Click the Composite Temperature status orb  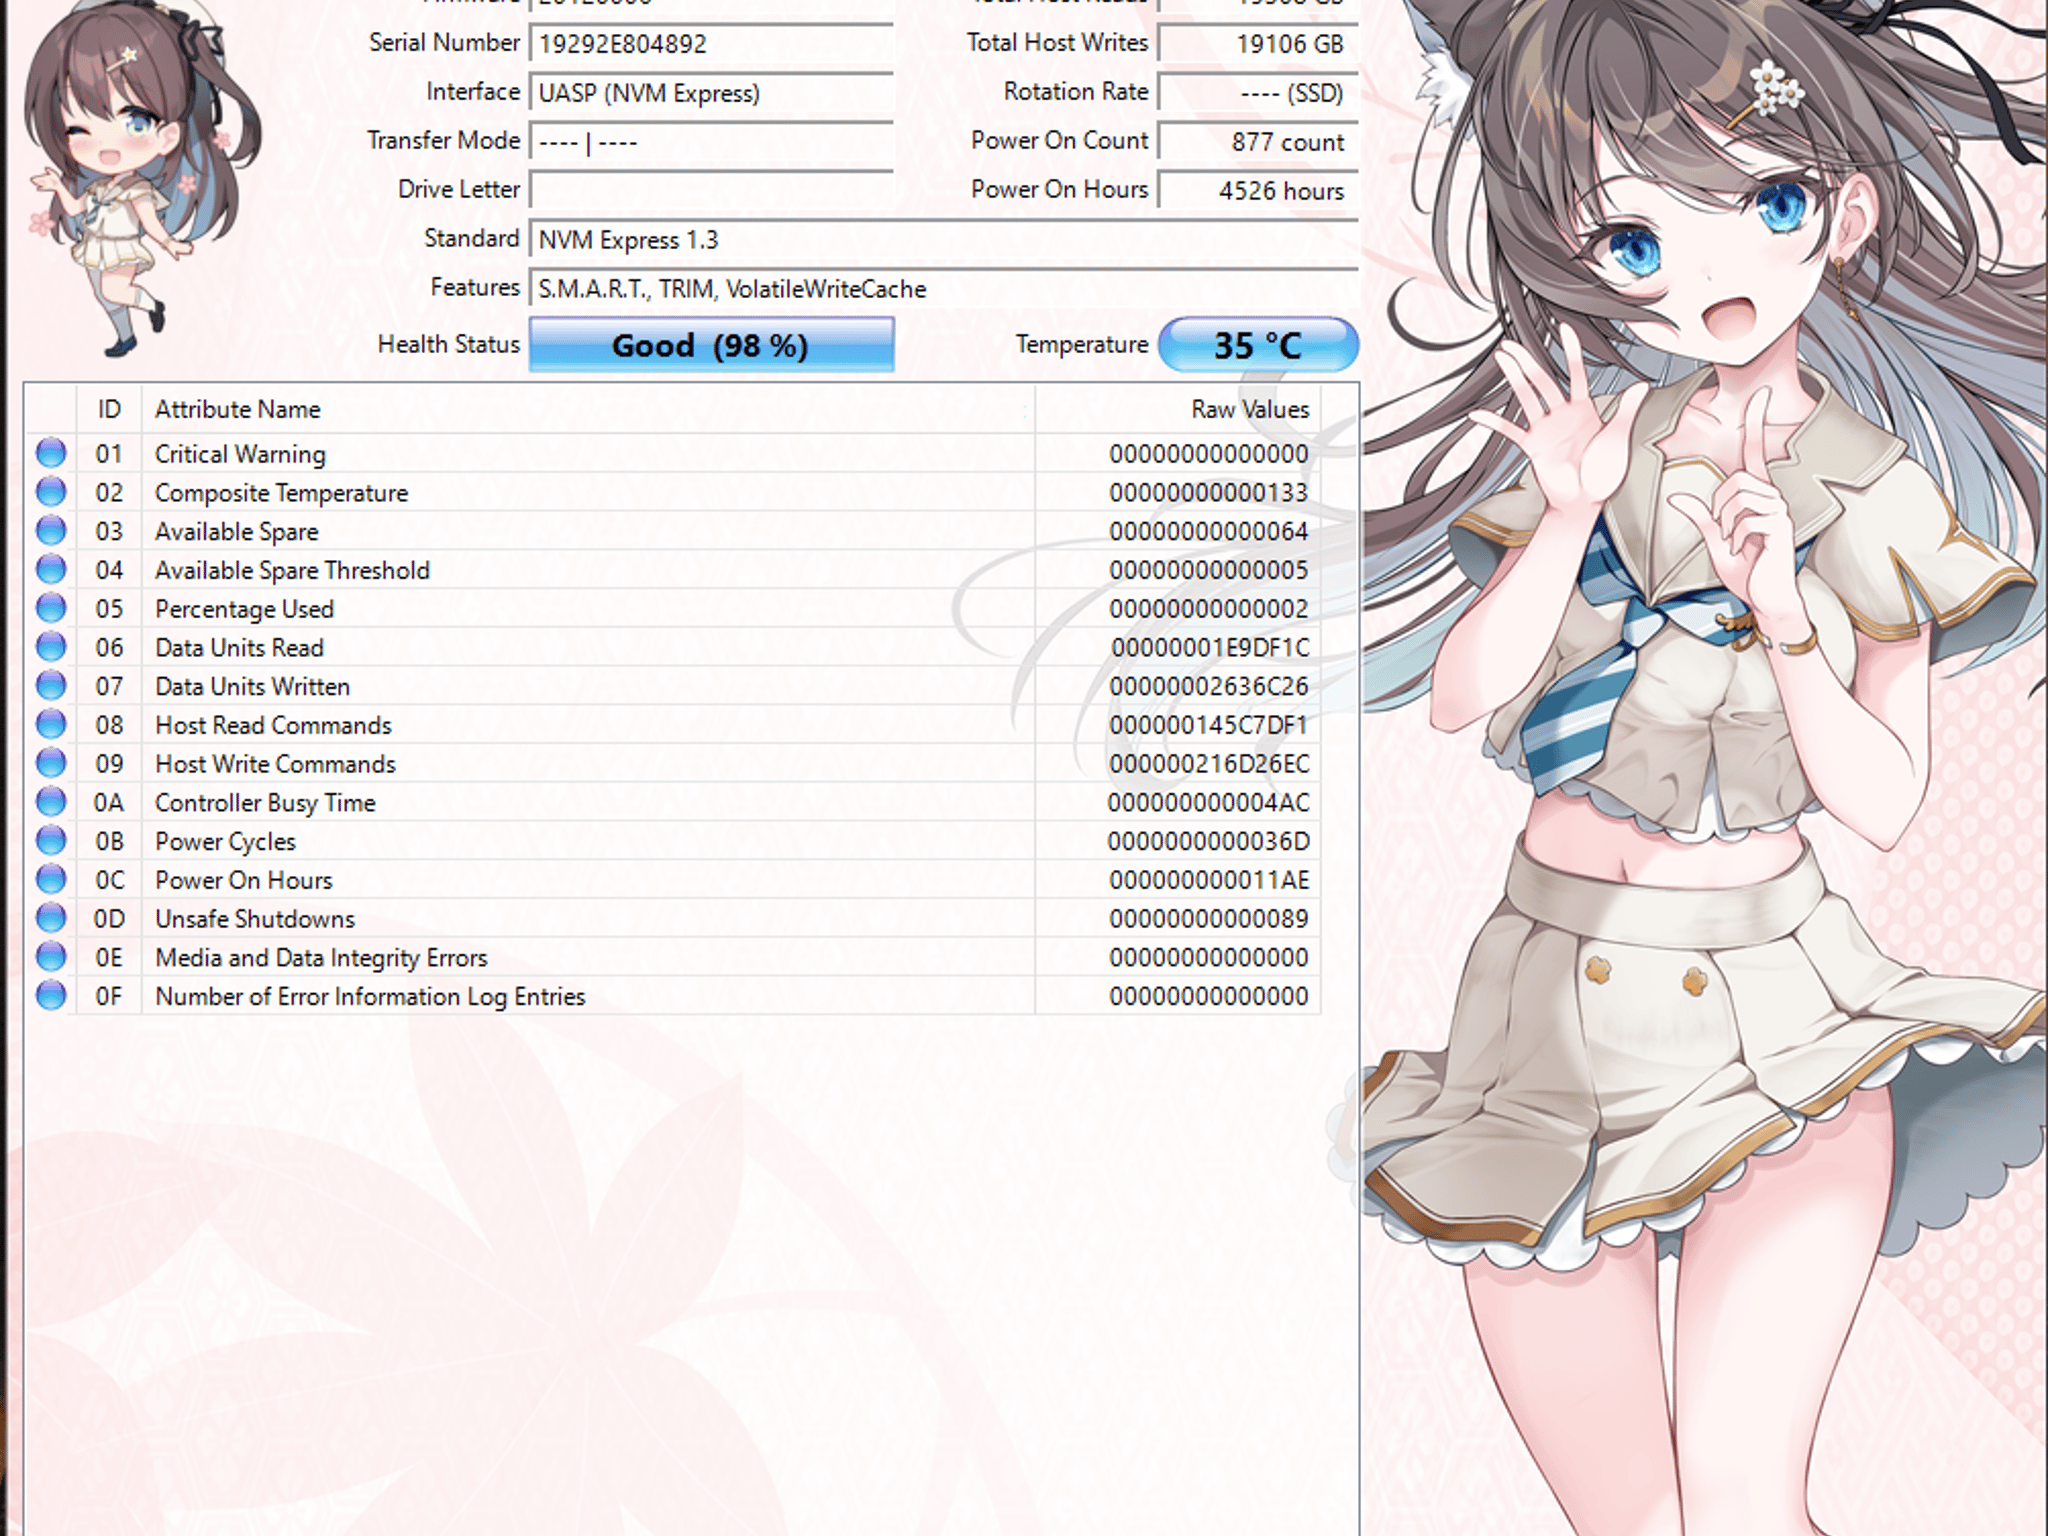[51, 492]
